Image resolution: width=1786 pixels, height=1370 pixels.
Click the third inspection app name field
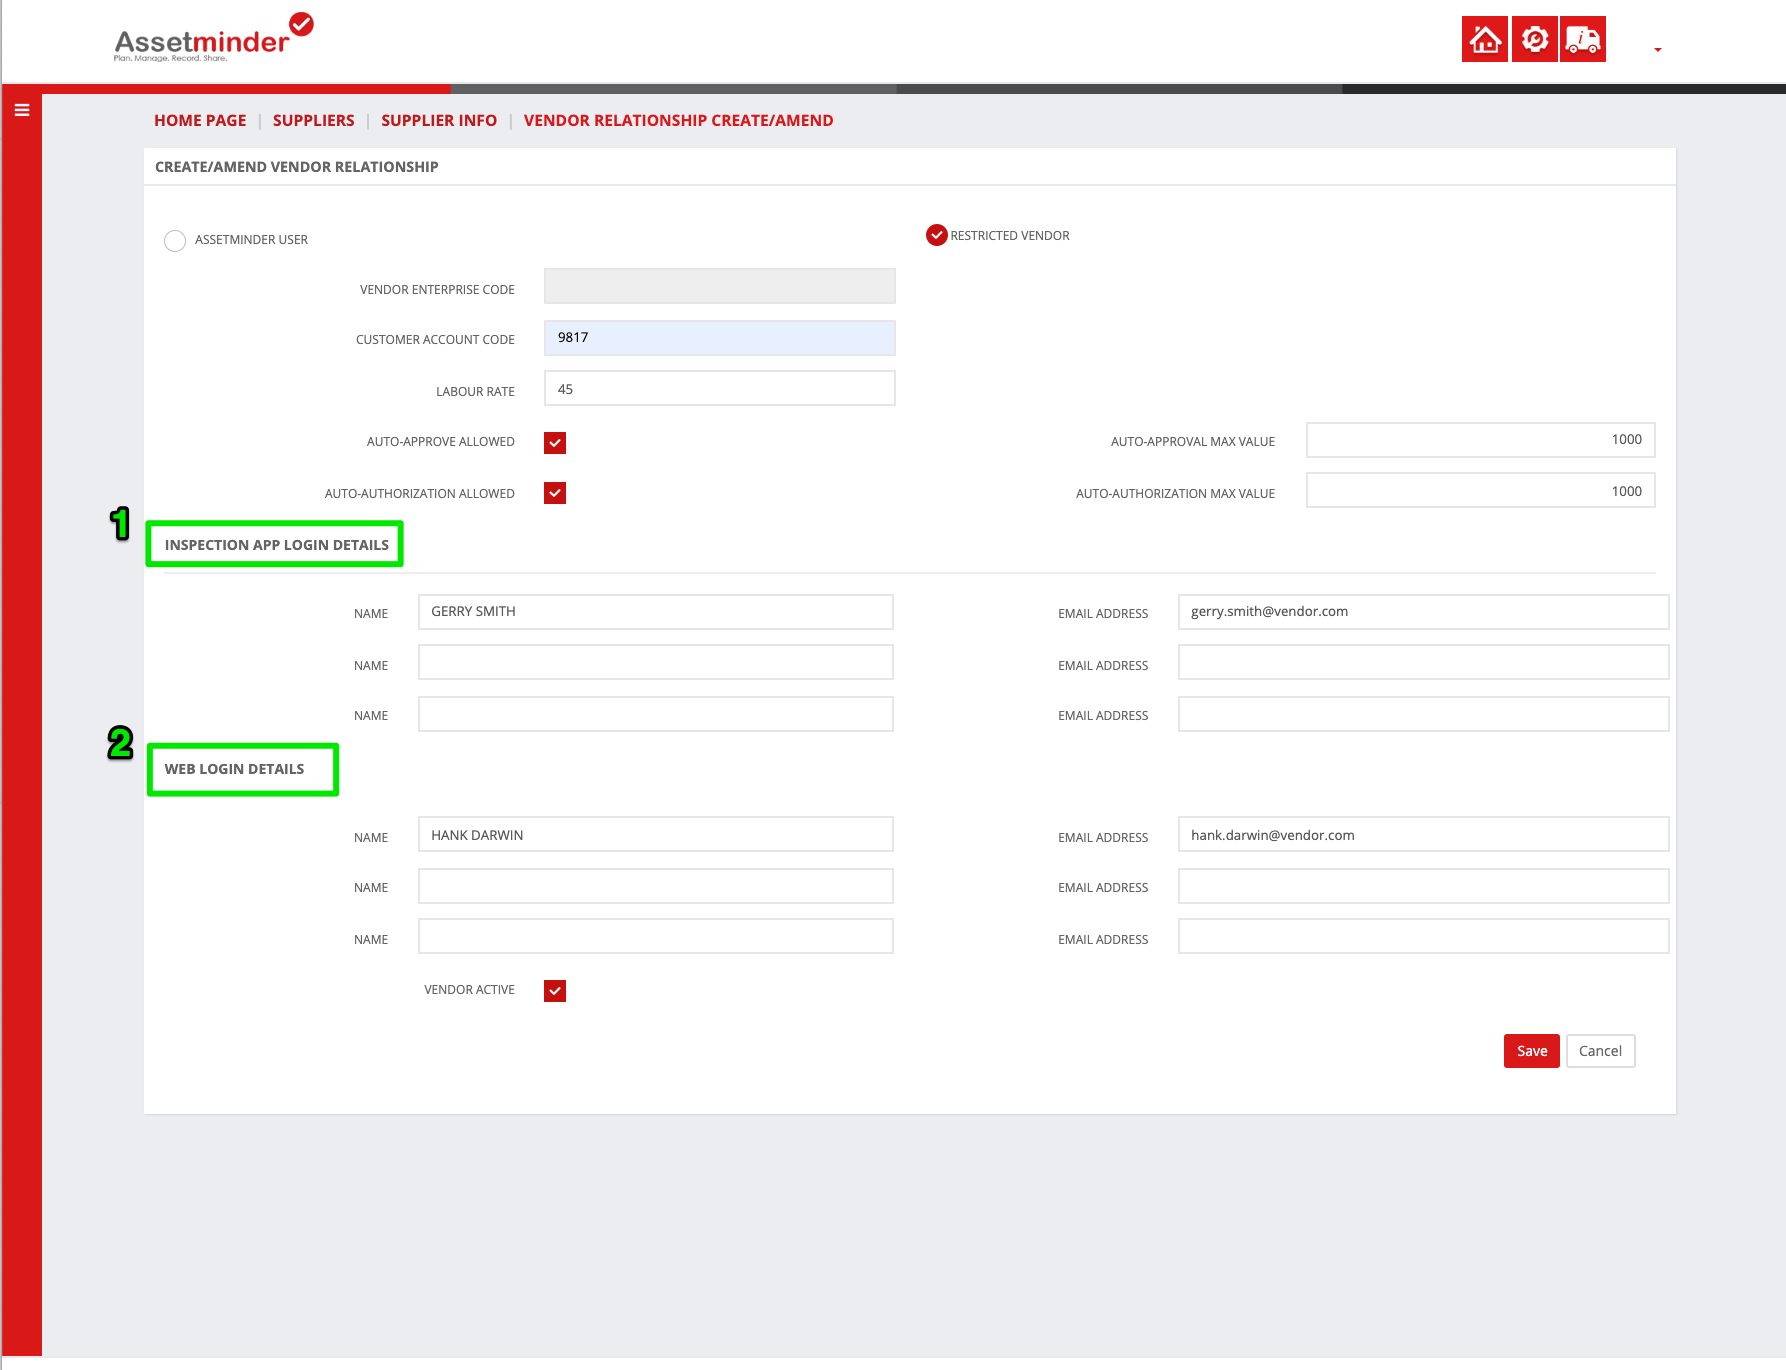[656, 714]
